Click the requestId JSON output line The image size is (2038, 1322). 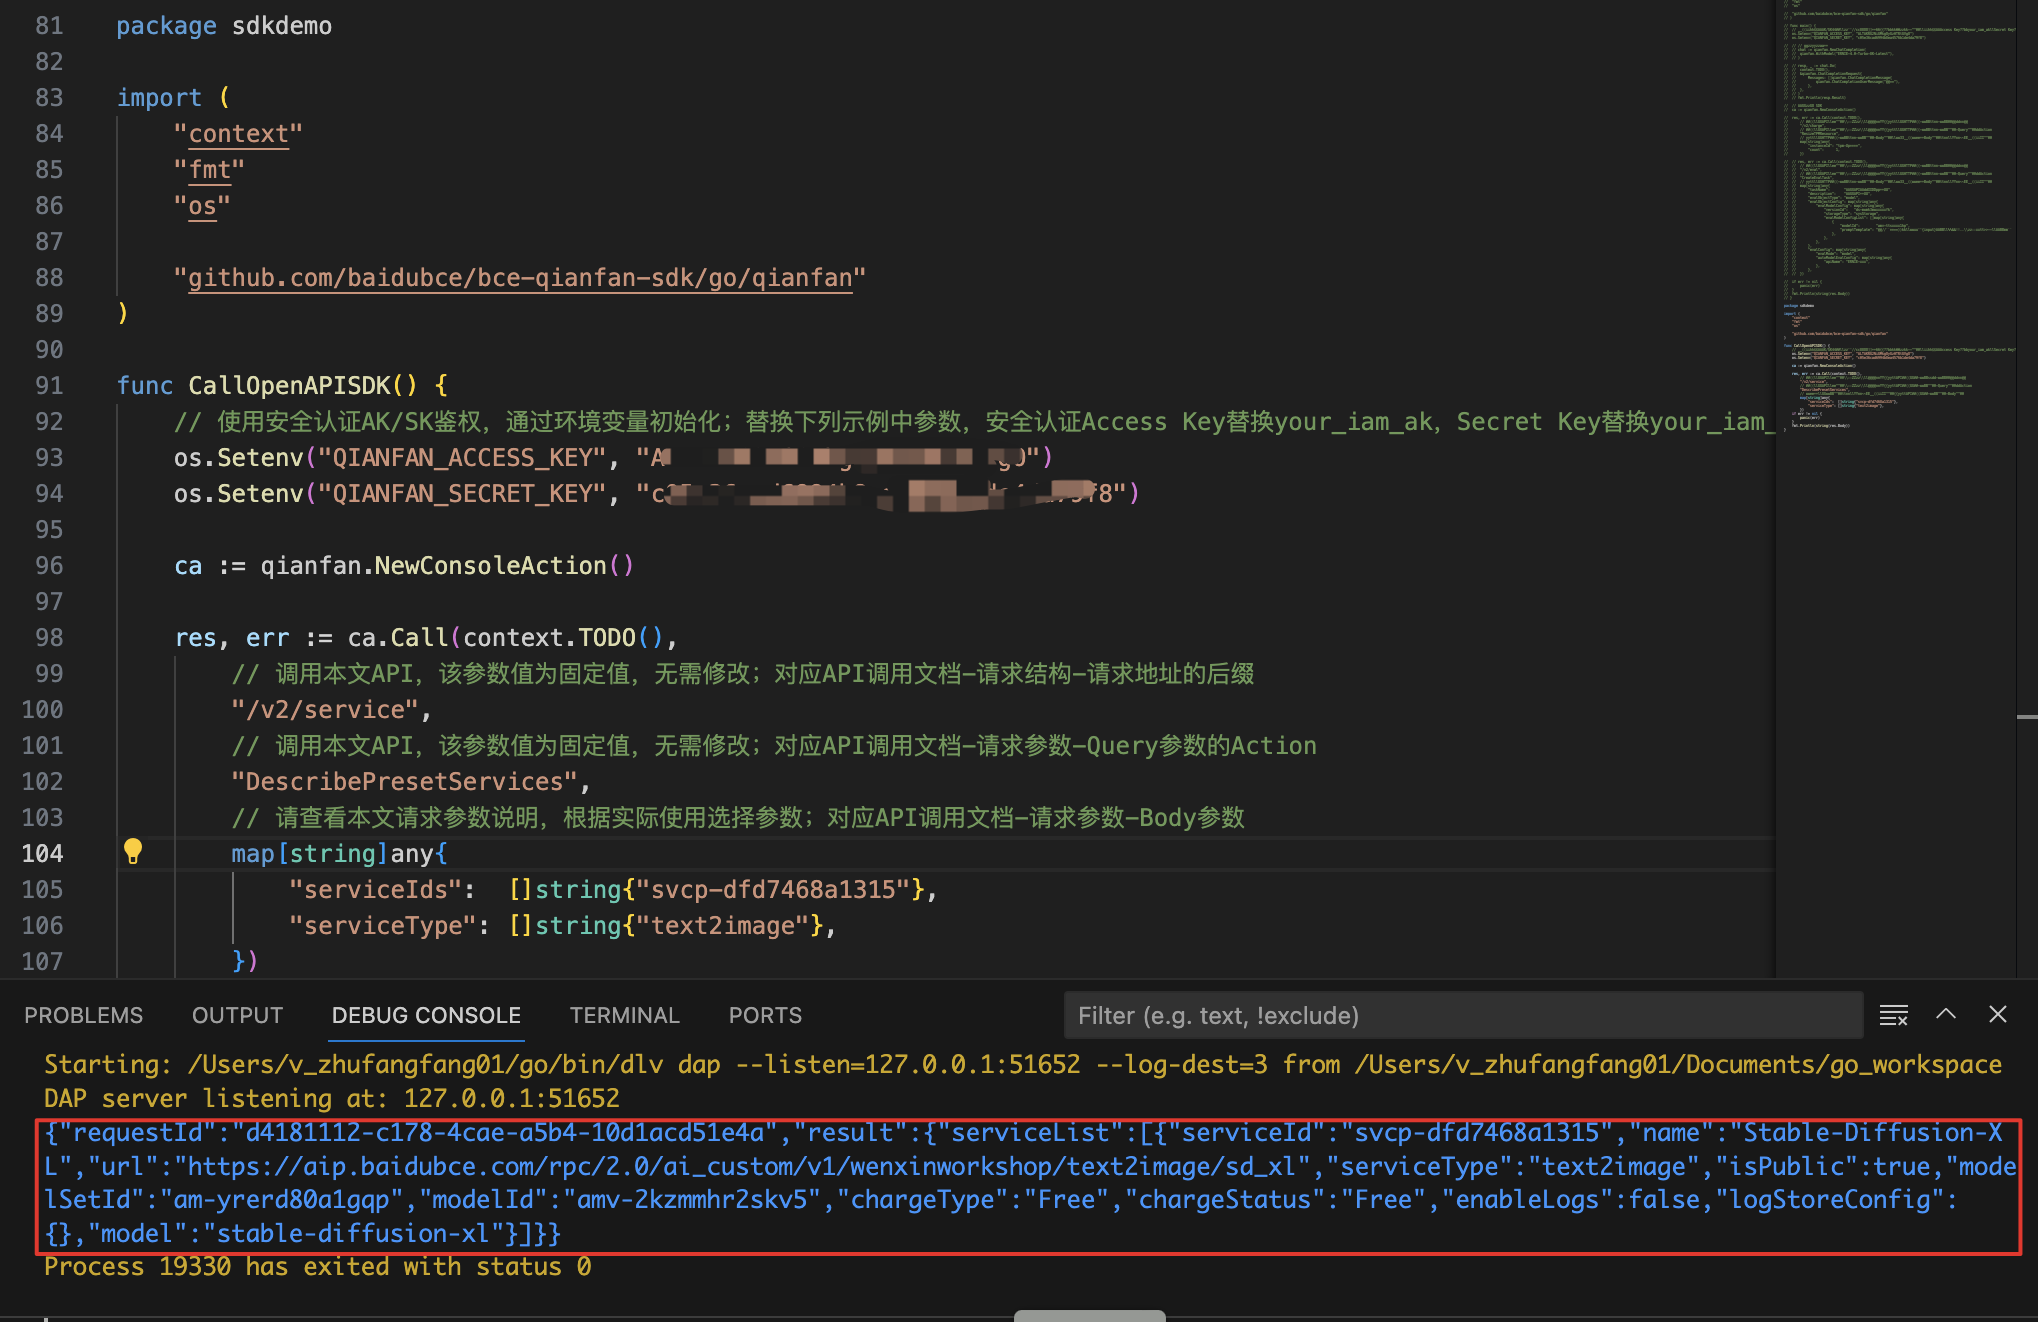tap(1023, 1132)
